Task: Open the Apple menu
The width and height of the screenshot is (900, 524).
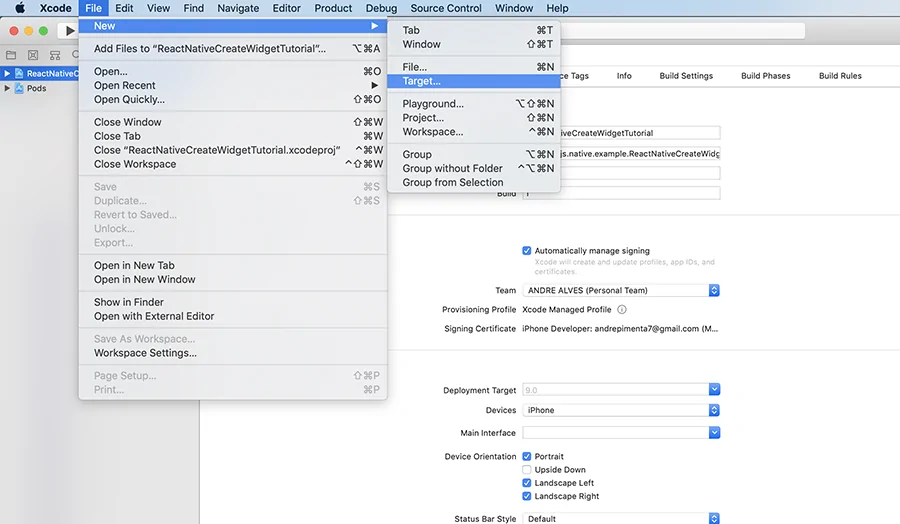Action: (20, 8)
